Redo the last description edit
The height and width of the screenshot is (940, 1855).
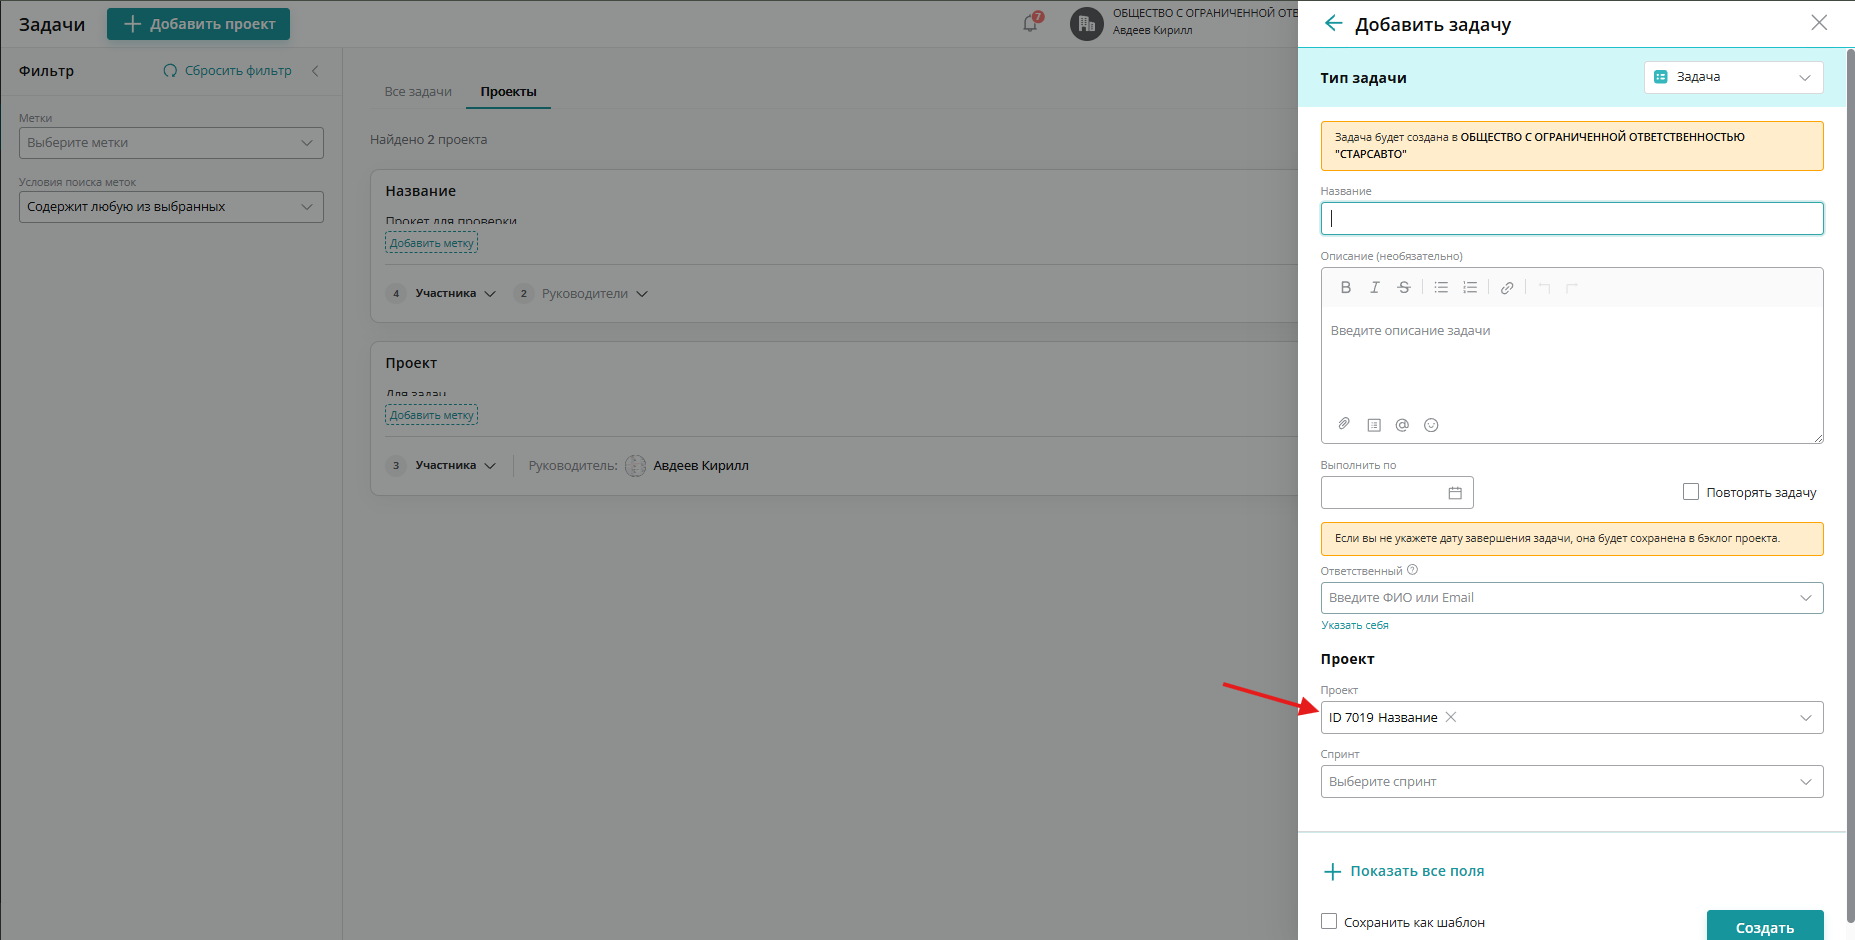[x=1572, y=288]
